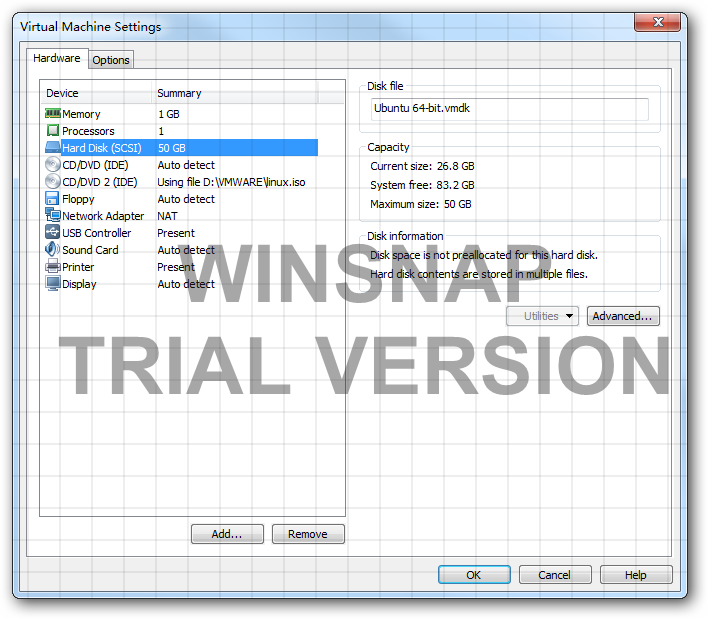Select the USB Controller row label
708x619 pixels.
[97, 233]
